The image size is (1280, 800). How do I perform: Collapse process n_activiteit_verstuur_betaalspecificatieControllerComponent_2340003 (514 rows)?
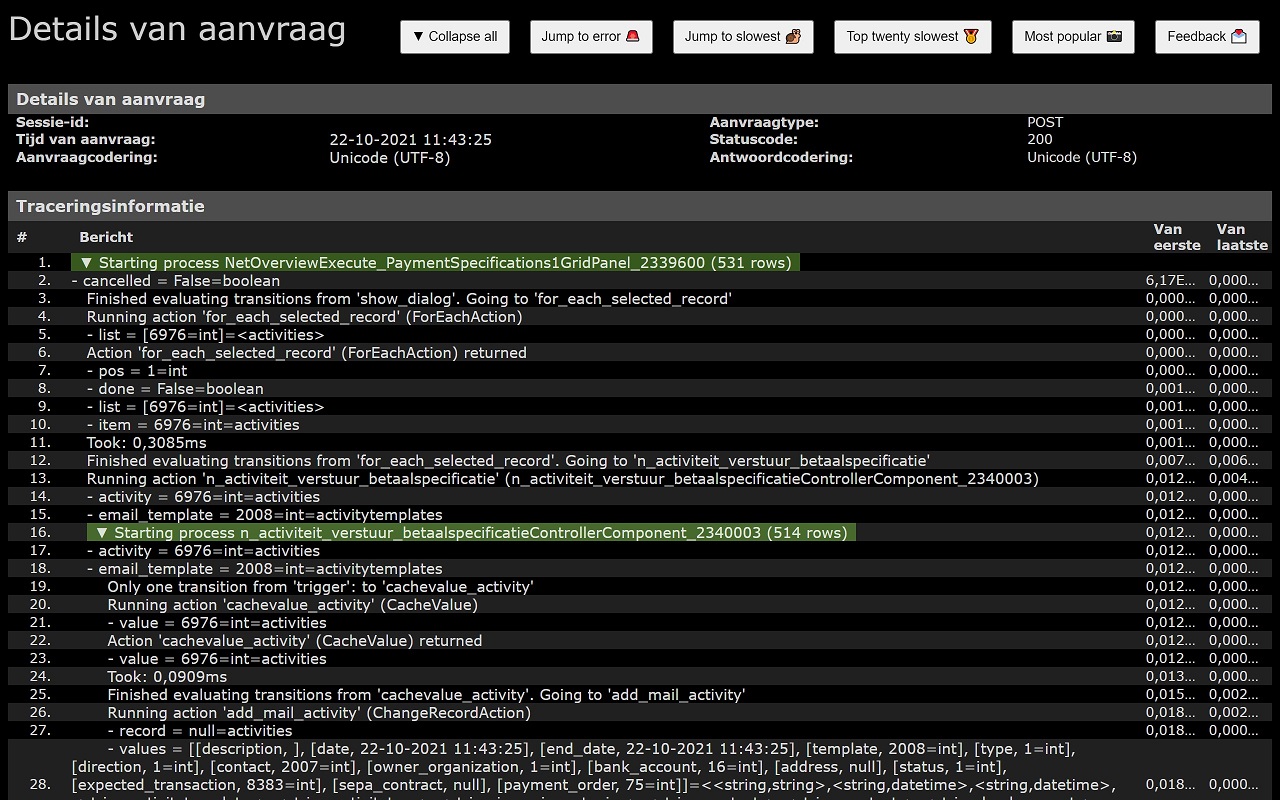coord(471,533)
